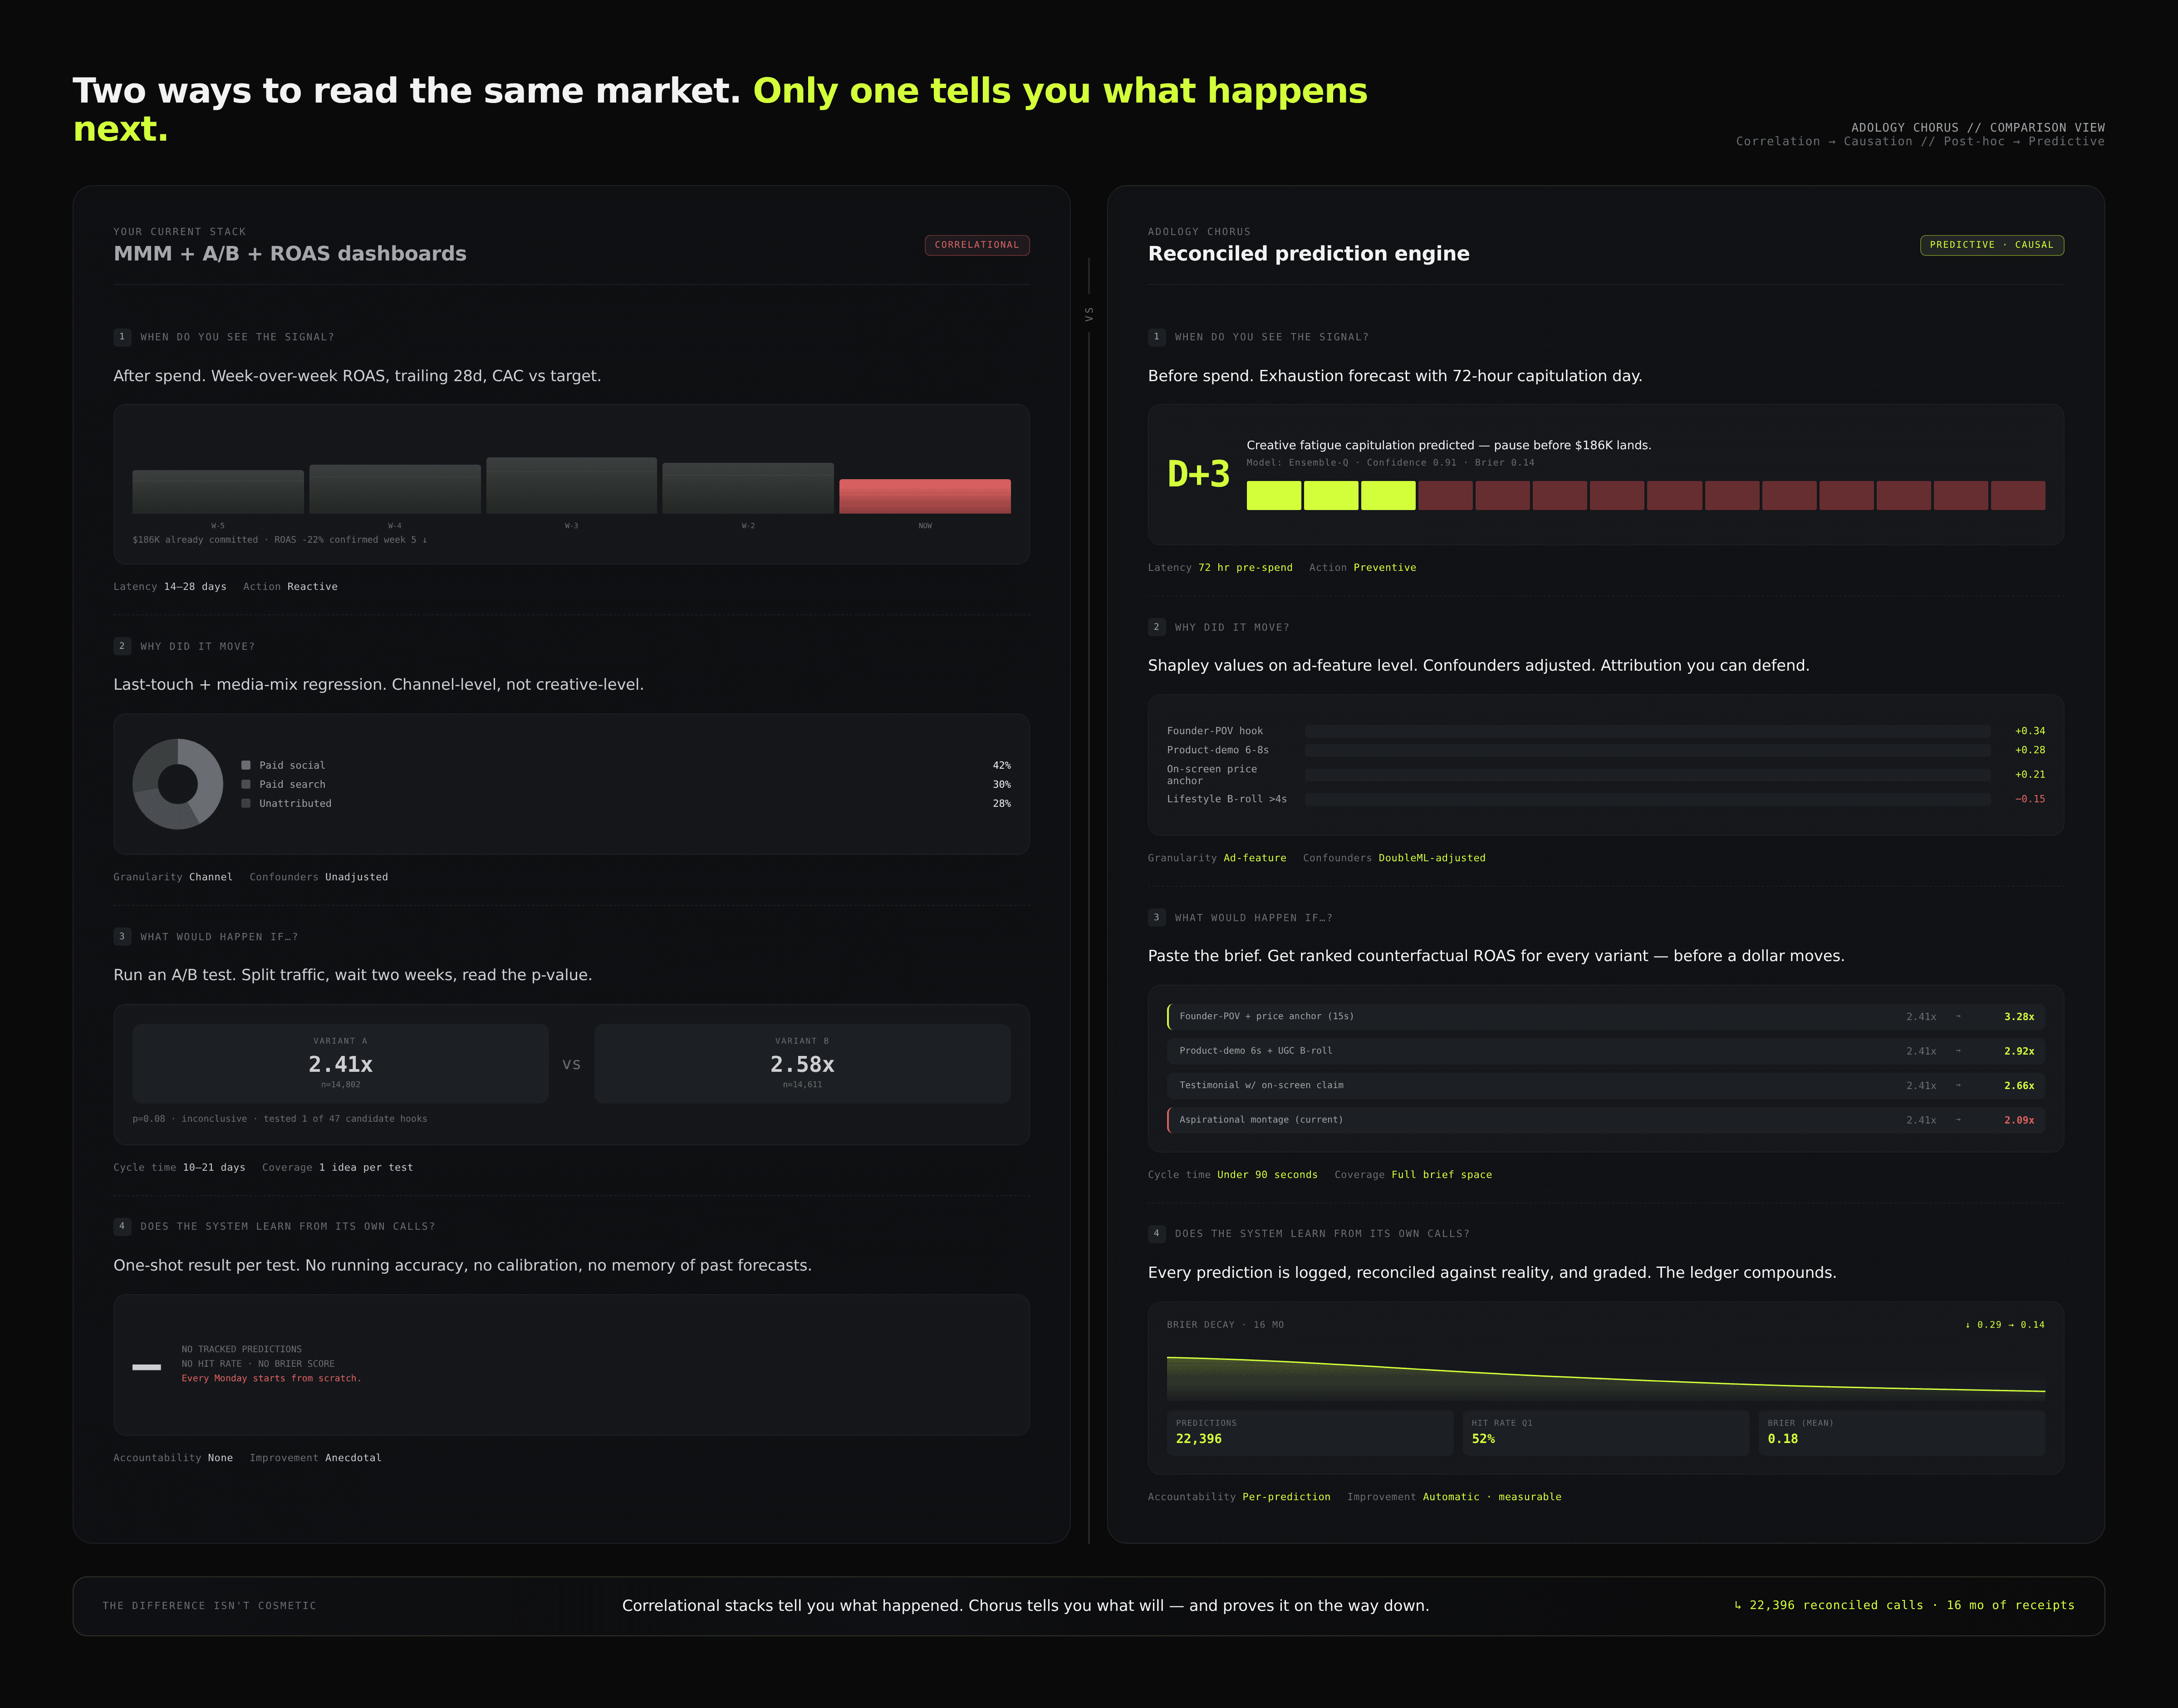The height and width of the screenshot is (1708, 2178).
Task: Click the Paid social legend swatch
Action: point(246,765)
